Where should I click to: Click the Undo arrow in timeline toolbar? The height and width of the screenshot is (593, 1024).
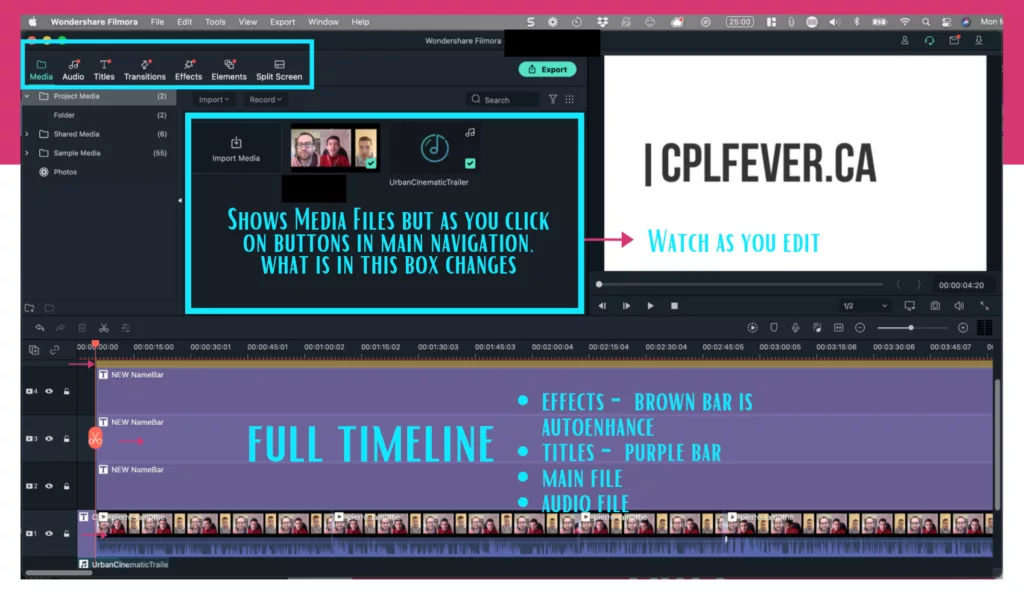click(x=40, y=328)
